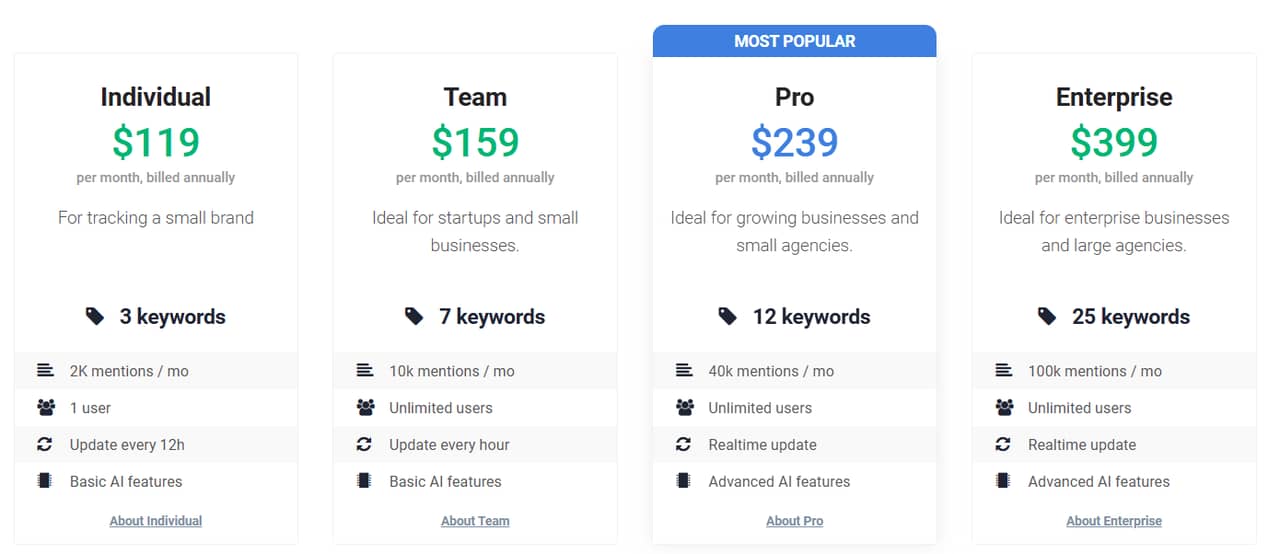The height and width of the screenshot is (554, 1280).
Task: Select the Pro plan $239 price
Action: coord(795,142)
